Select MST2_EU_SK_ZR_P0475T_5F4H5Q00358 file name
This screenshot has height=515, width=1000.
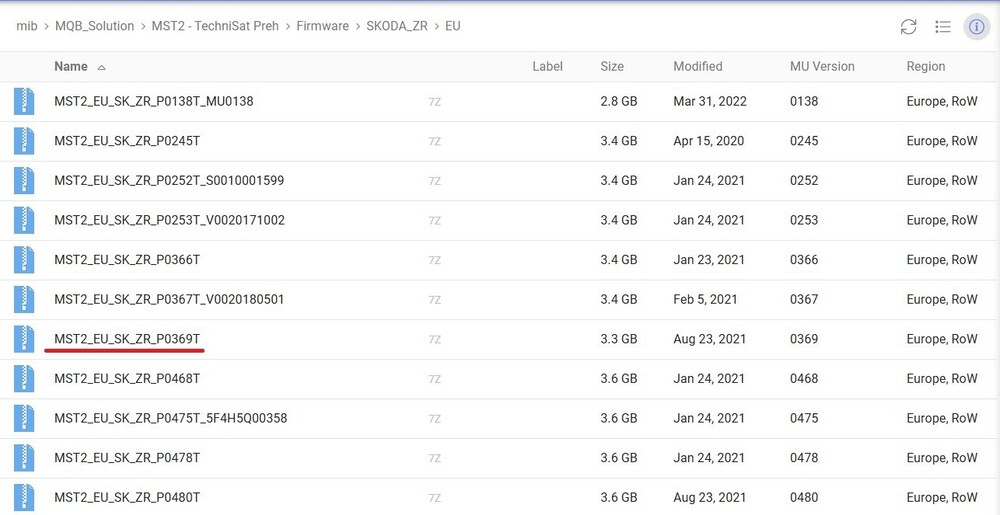pos(170,418)
